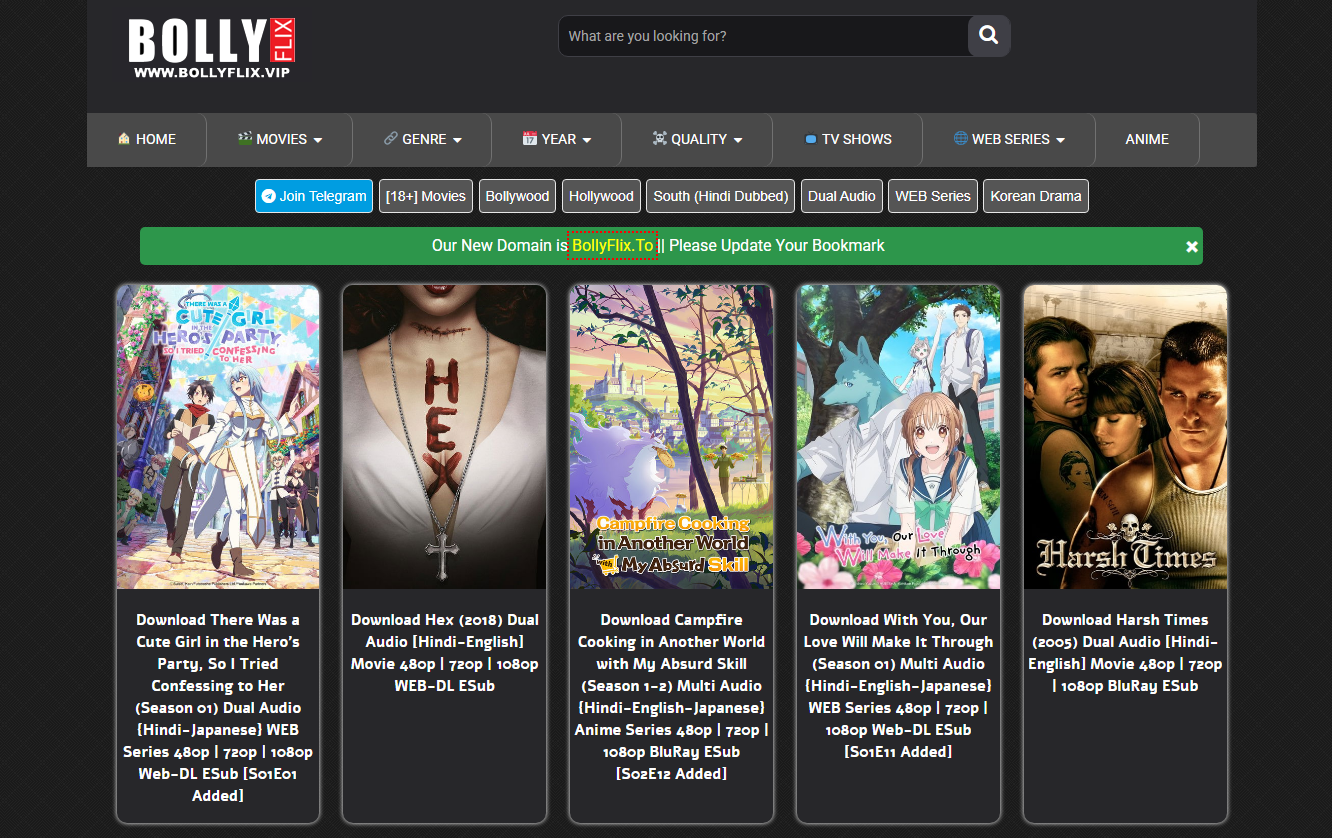Dismiss the green new-domain banner
The width and height of the screenshot is (1332, 838).
pyautogui.click(x=1191, y=246)
